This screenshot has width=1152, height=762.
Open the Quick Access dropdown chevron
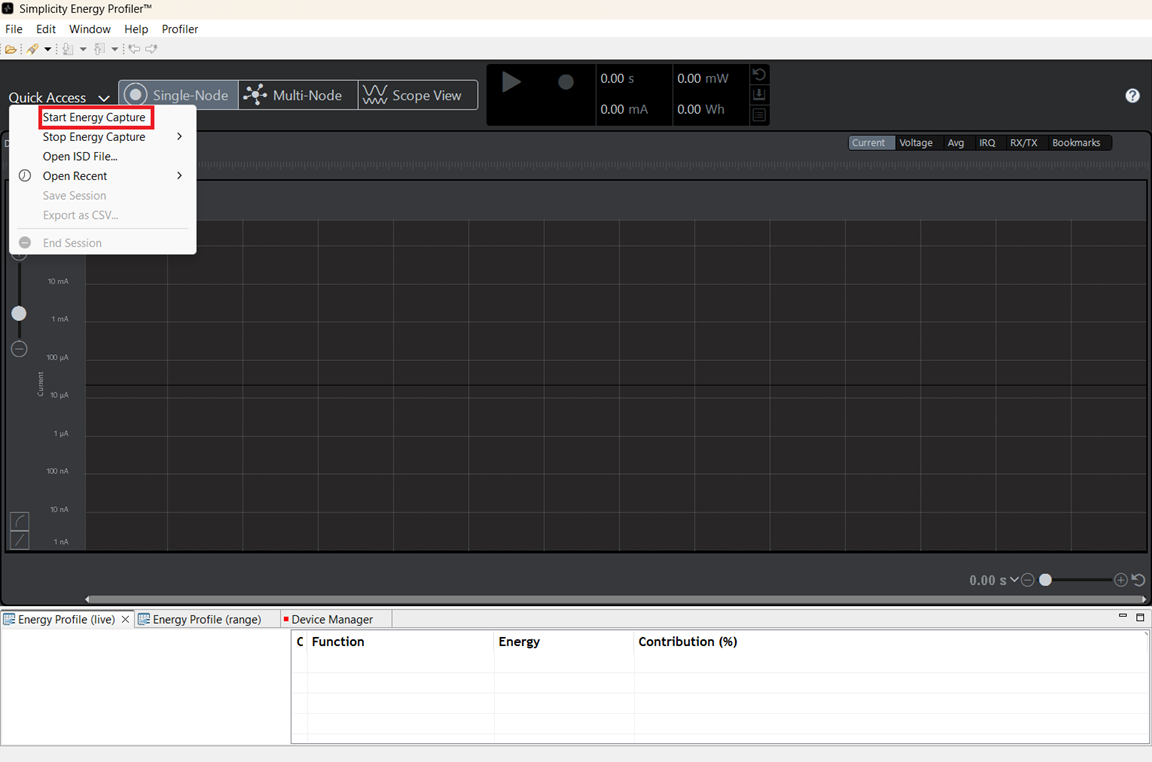click(104, 97)
